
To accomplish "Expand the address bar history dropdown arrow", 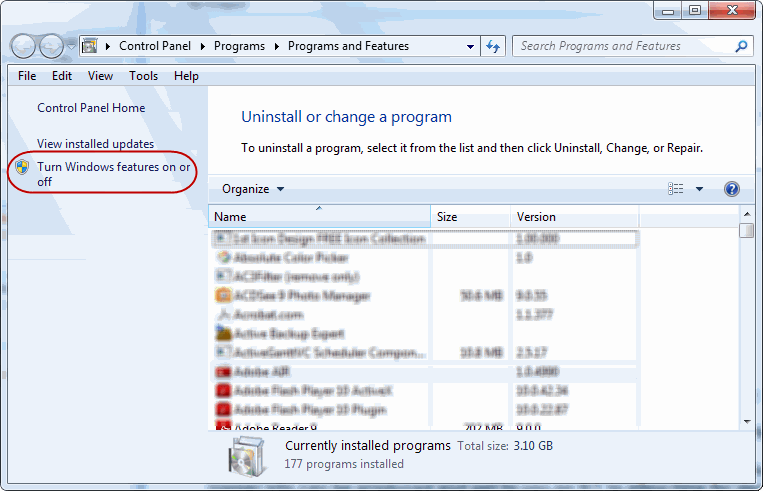I will (x=471, y=46).
